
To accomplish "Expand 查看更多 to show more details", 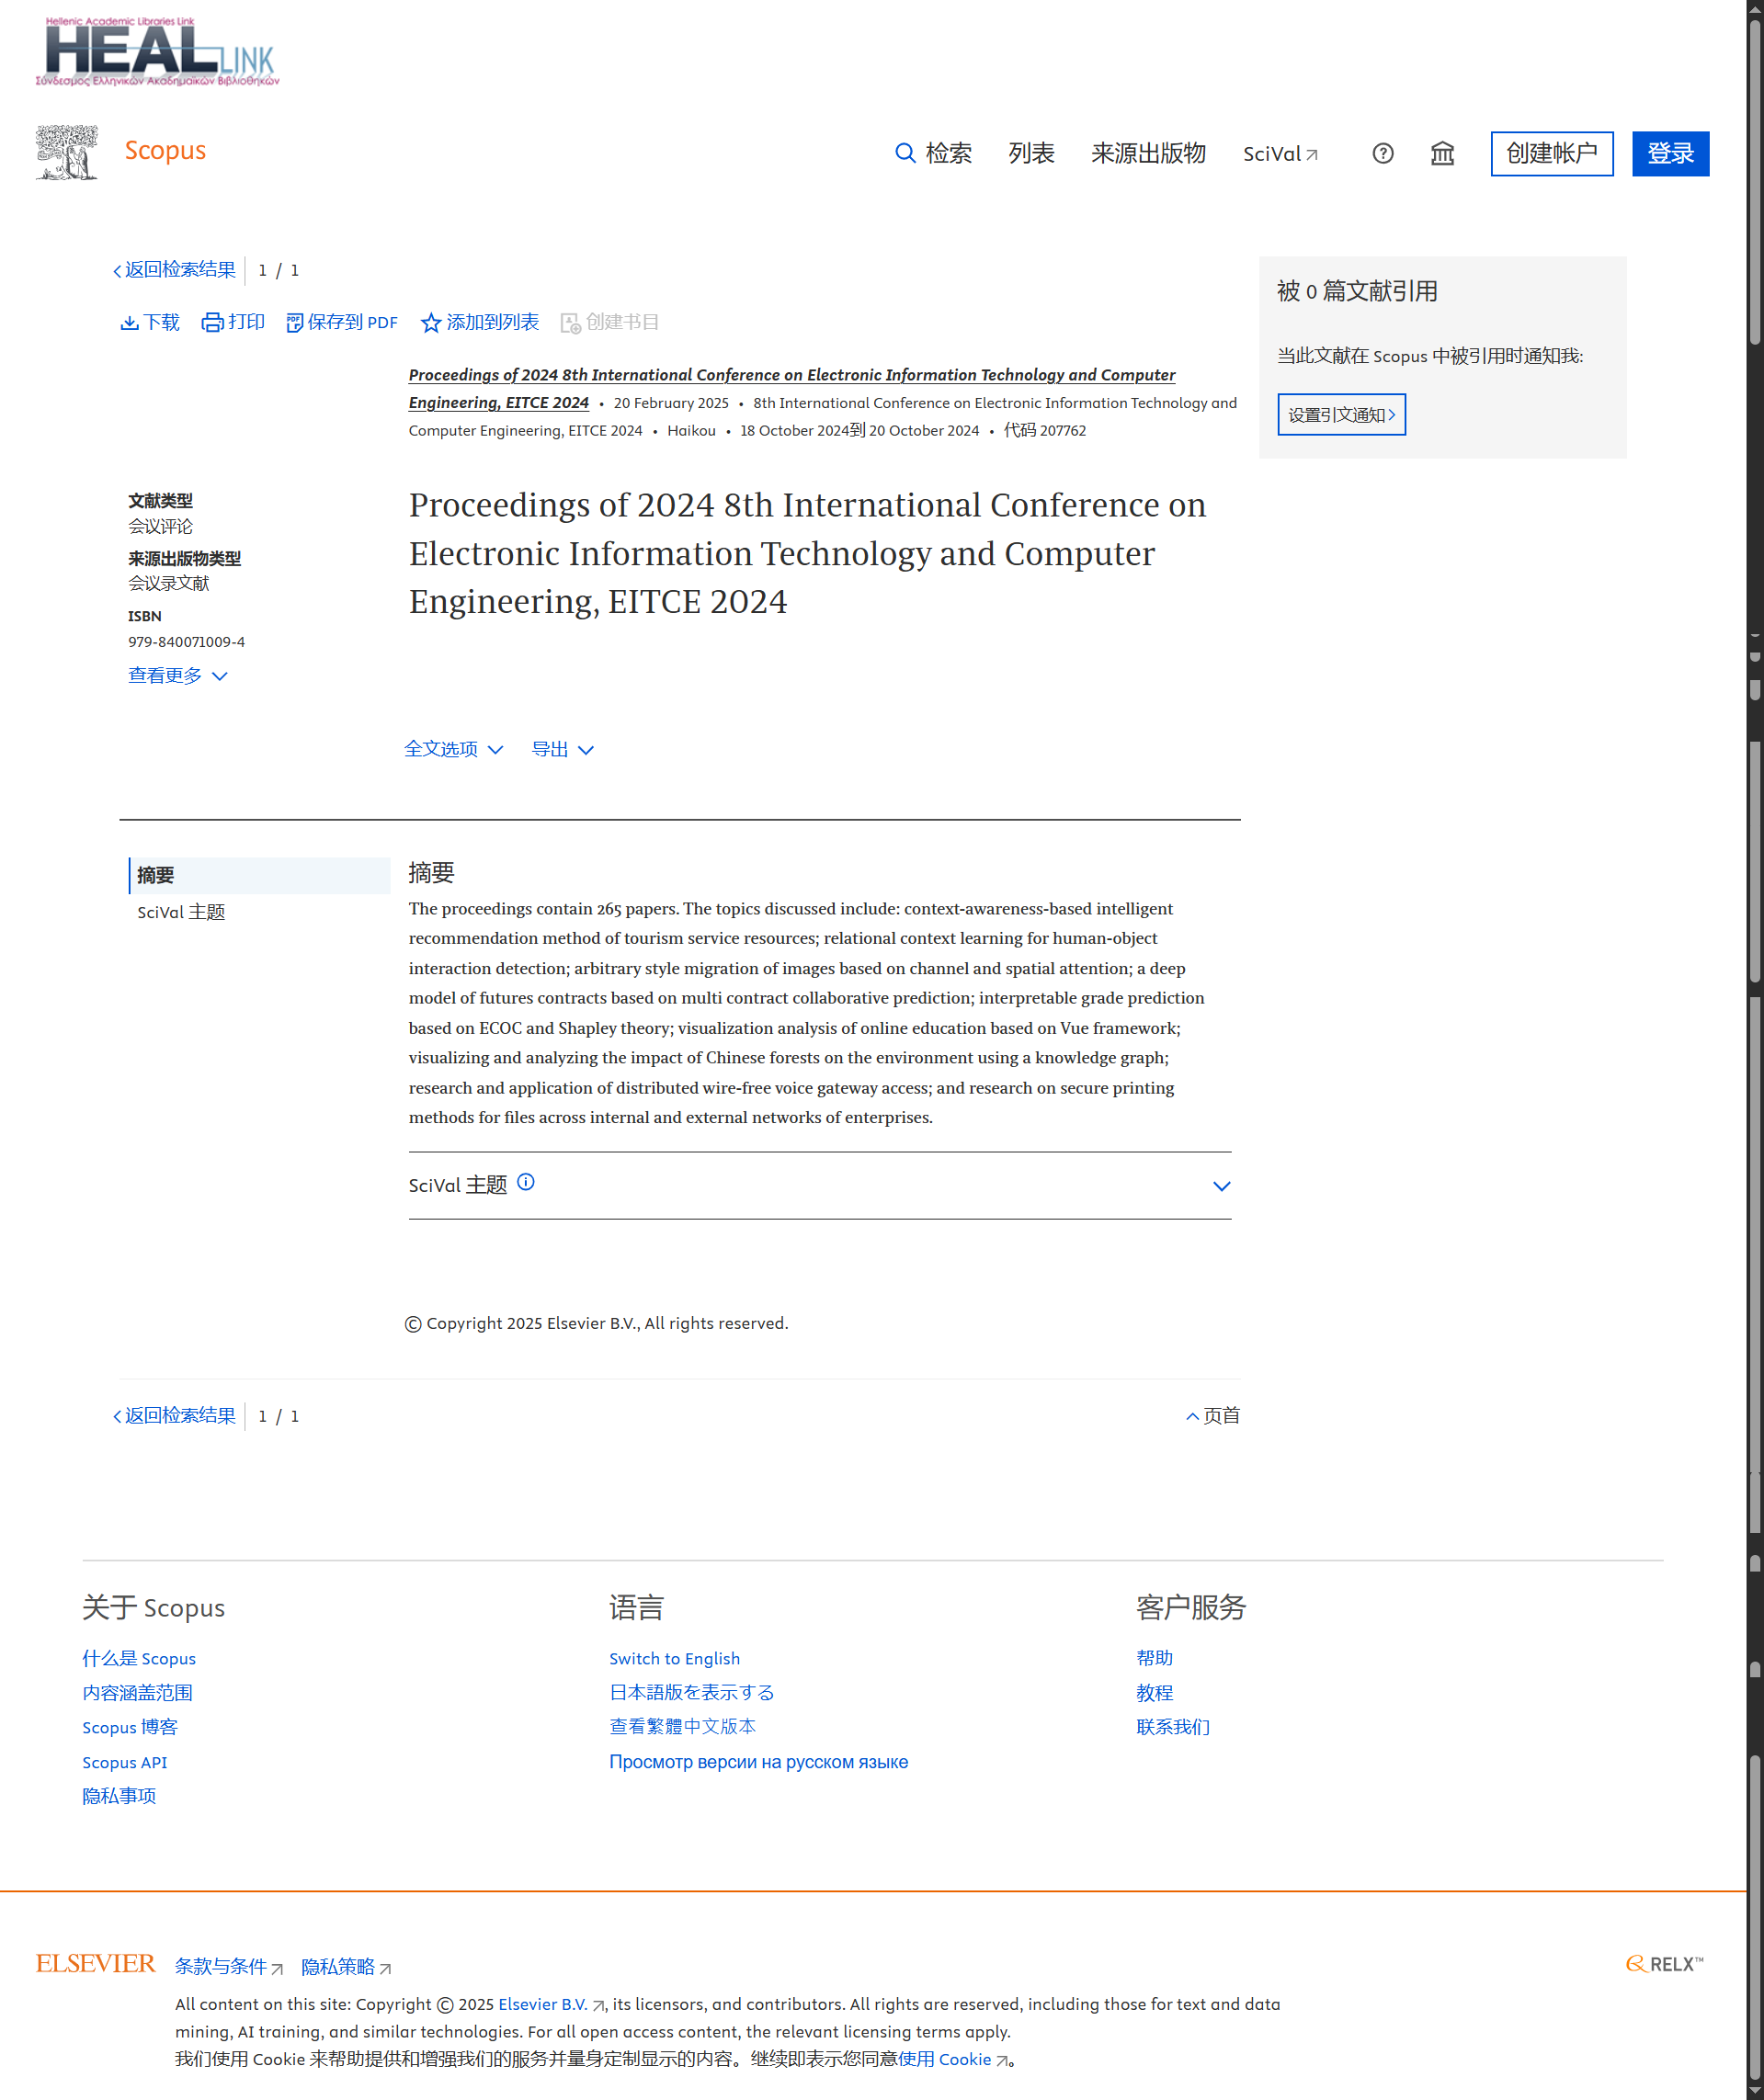I will (177, 676).
